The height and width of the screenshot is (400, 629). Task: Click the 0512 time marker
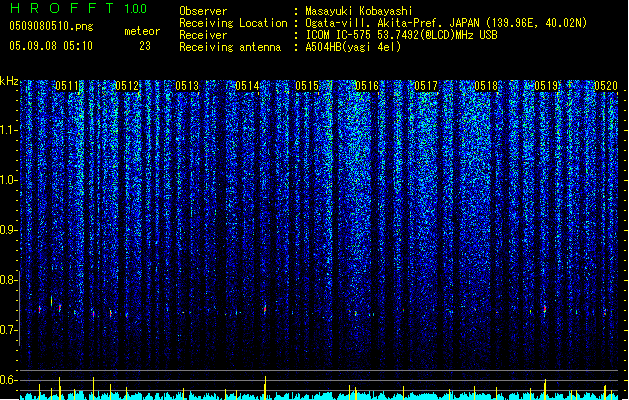click(127, 86)
